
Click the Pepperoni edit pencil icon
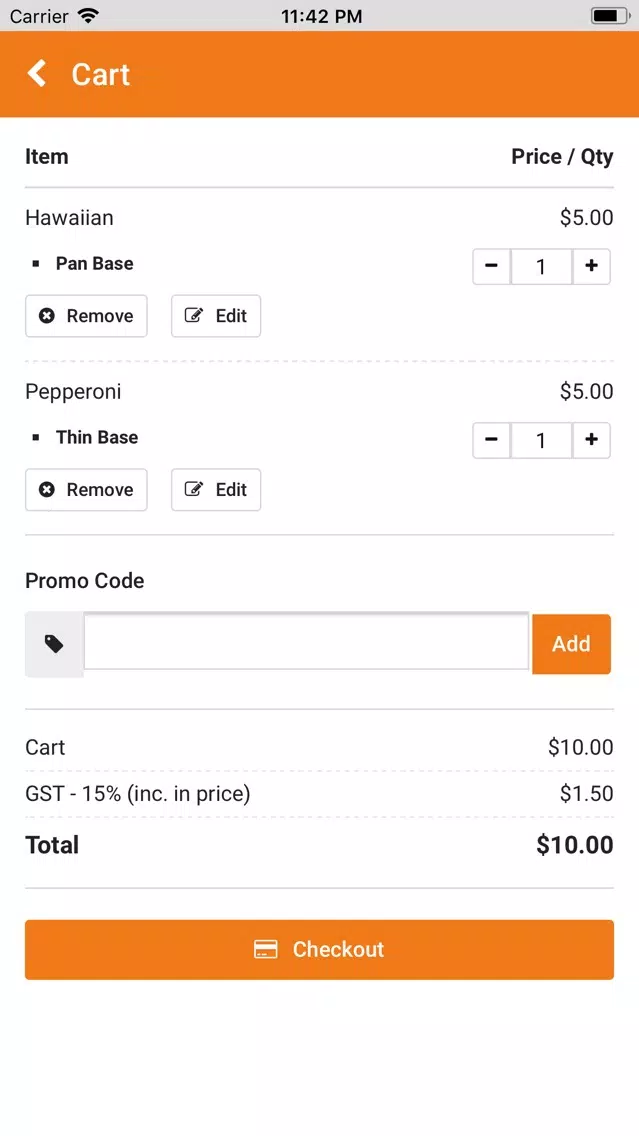(193, 489)
